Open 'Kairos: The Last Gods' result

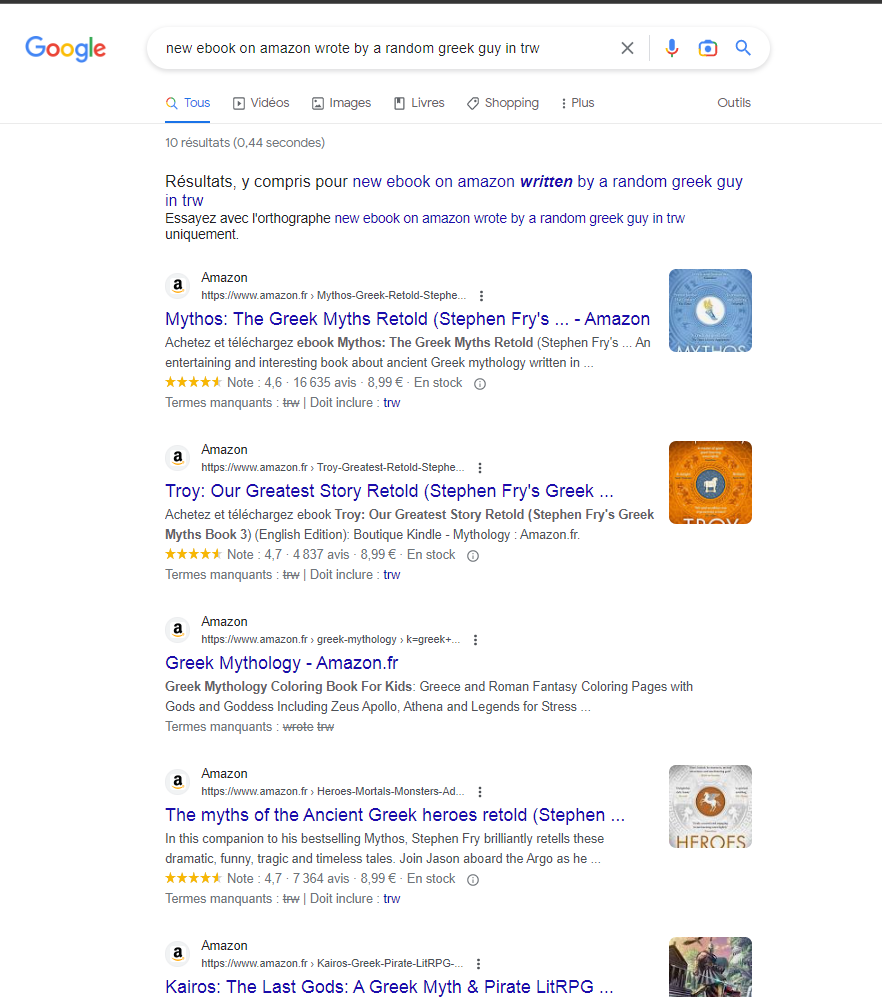coord(389,987)
